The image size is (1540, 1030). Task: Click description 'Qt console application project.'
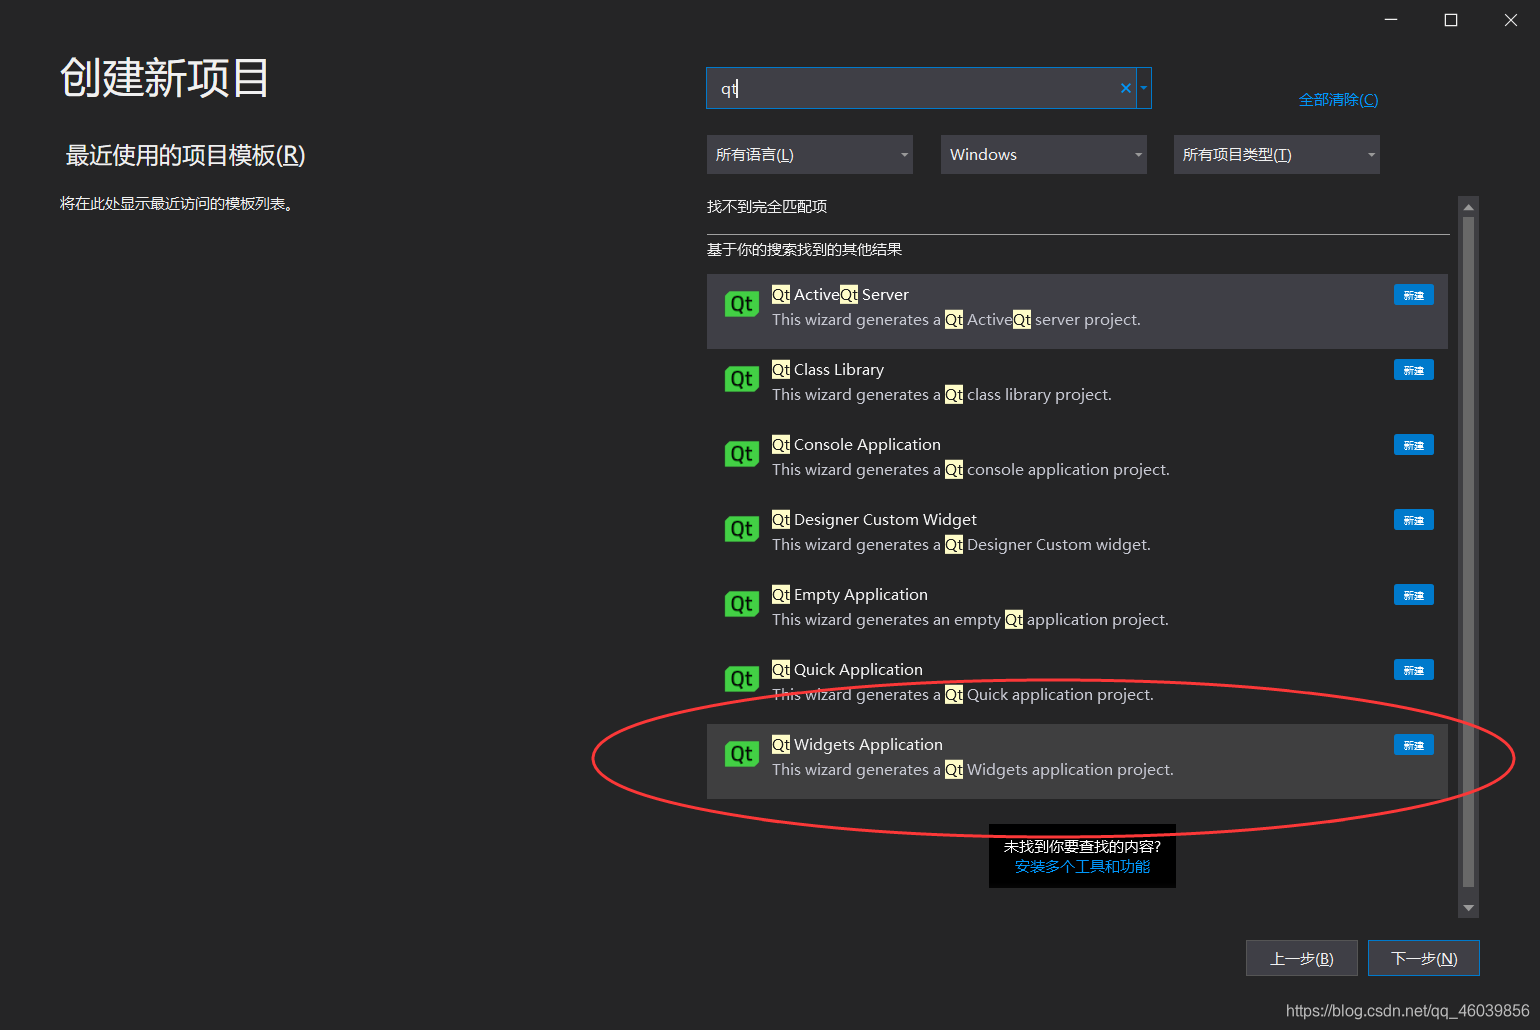coord(1057,470)
